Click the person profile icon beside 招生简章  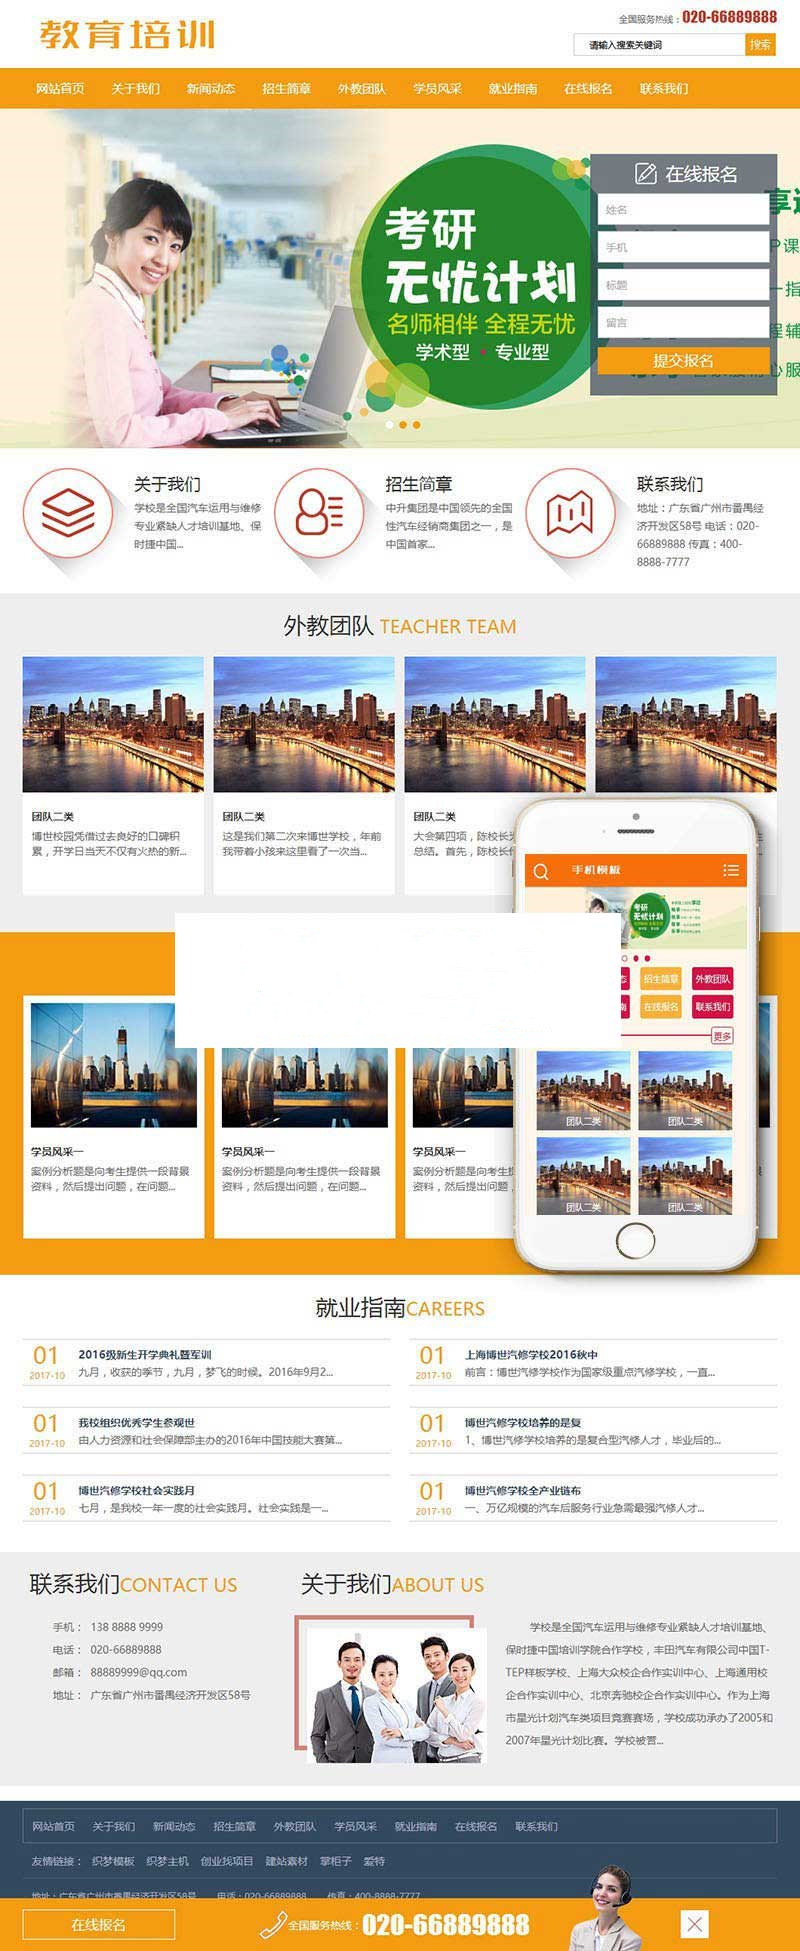[319, 514]
